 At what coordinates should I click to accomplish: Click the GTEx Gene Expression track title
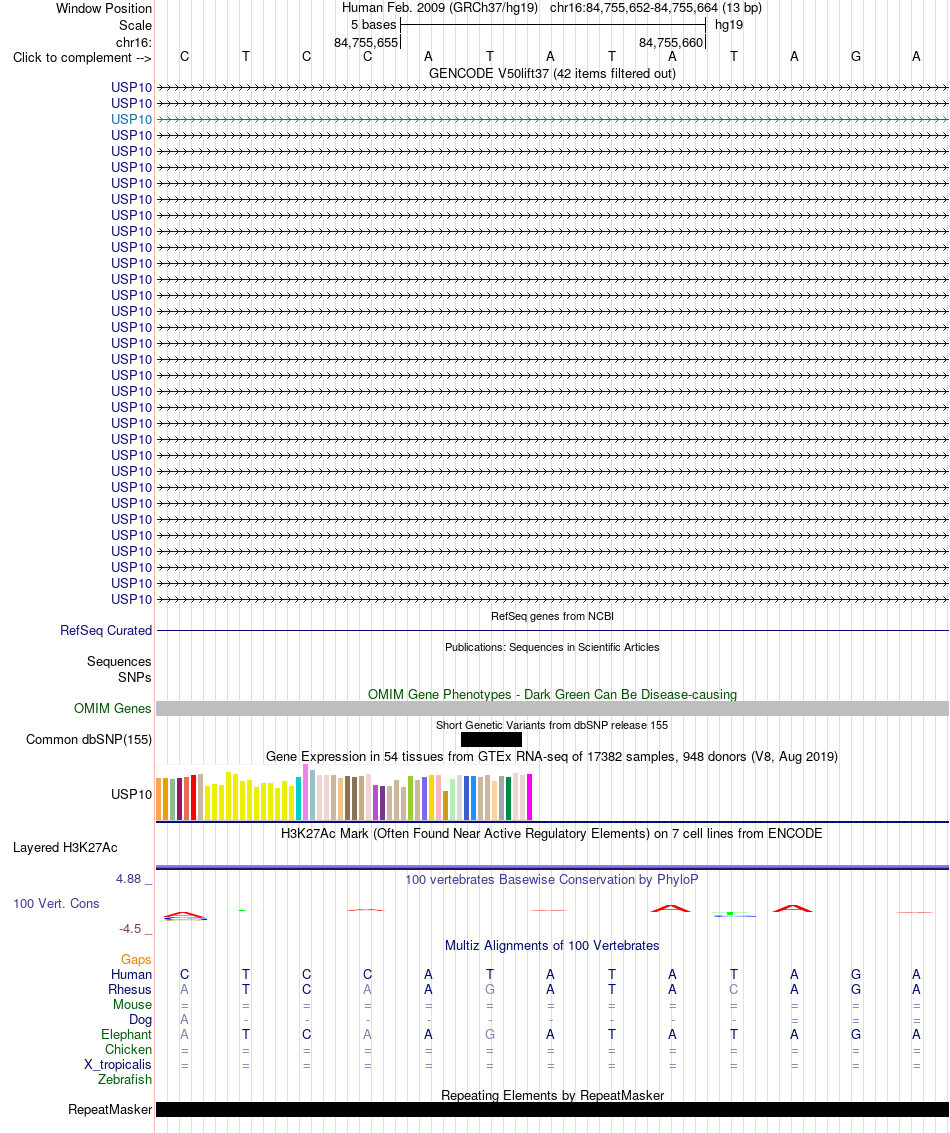[552, 757]
